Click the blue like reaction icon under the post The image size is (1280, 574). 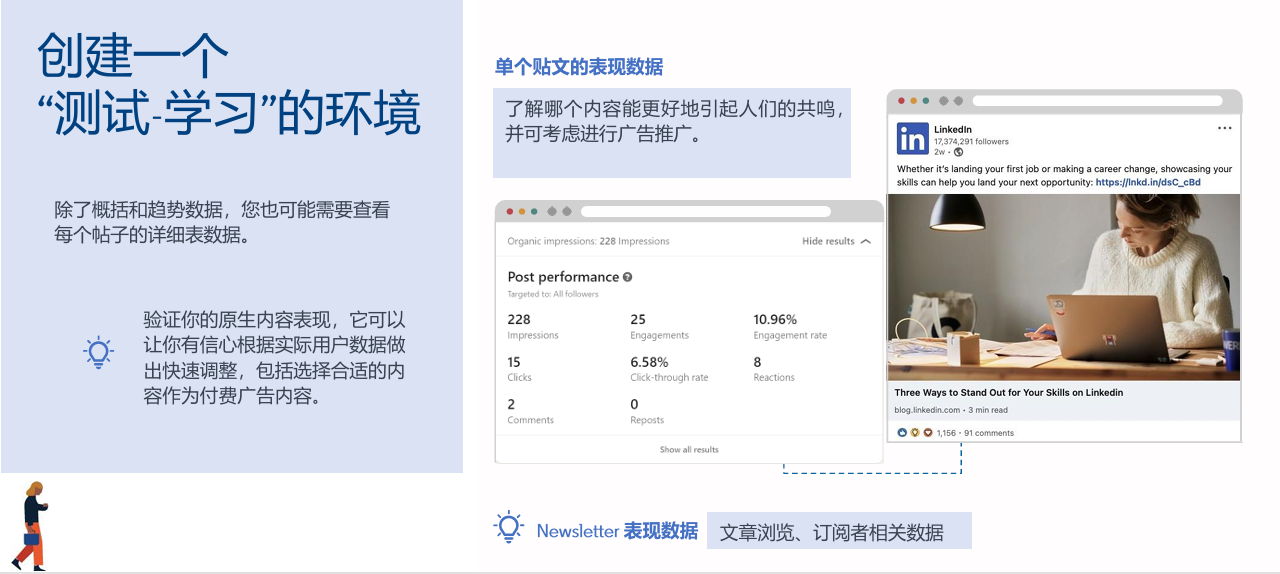click(902, 433)
